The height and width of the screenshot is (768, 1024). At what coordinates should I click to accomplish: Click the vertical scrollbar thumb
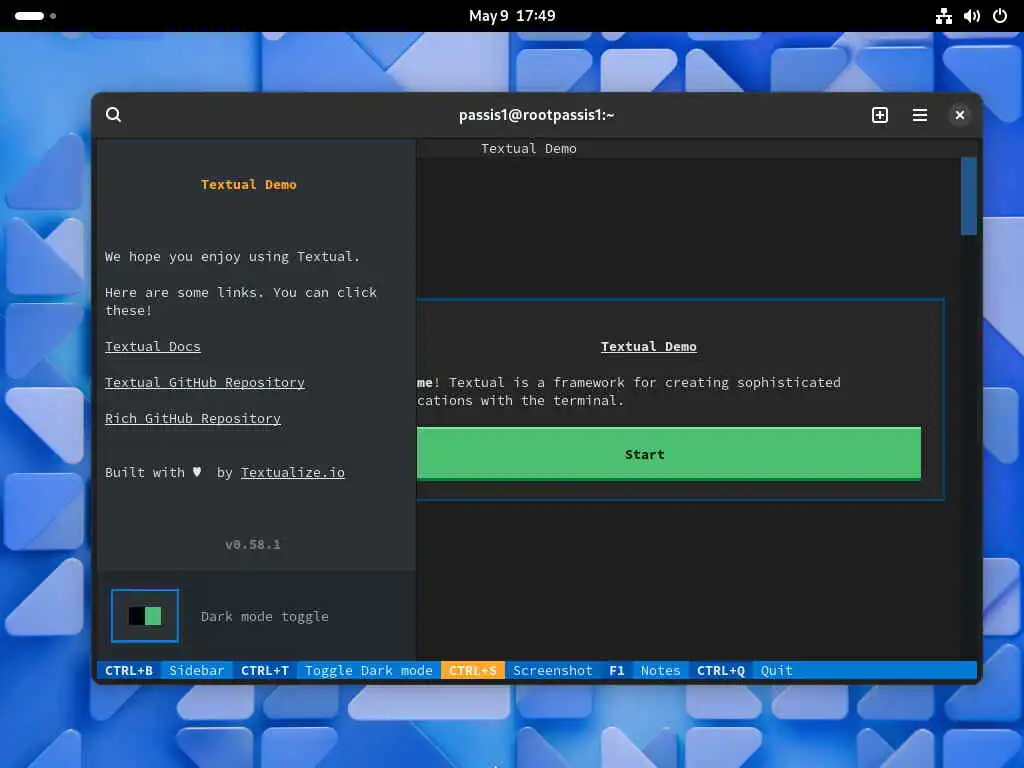point(968,196)
